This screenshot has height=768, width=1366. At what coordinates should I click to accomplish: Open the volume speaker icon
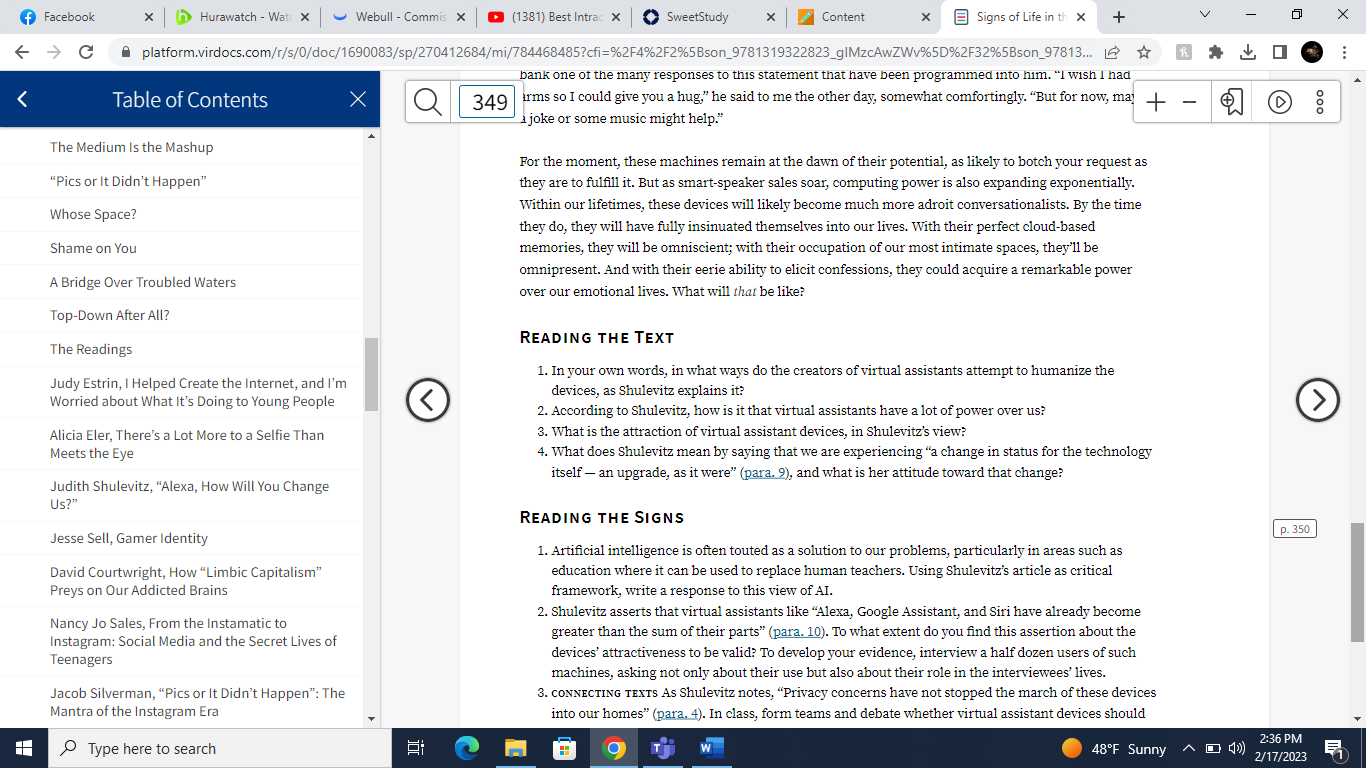[1235, 748]
